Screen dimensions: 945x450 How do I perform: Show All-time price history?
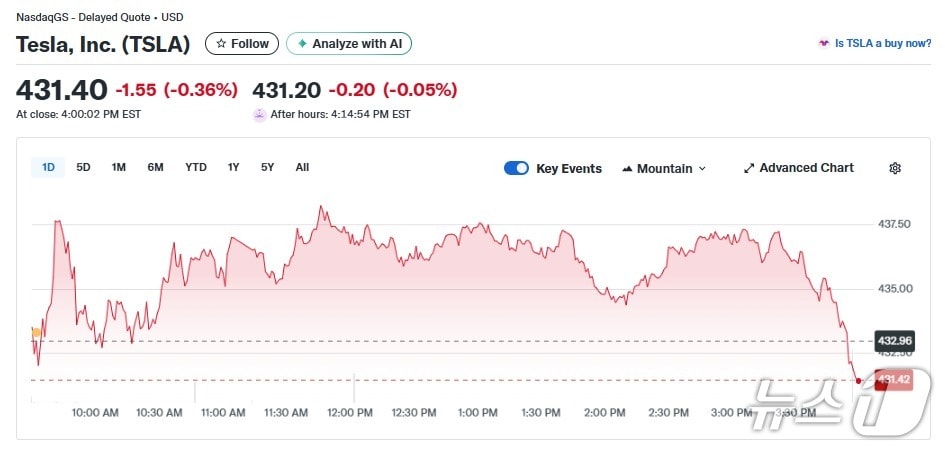[302, 167]
